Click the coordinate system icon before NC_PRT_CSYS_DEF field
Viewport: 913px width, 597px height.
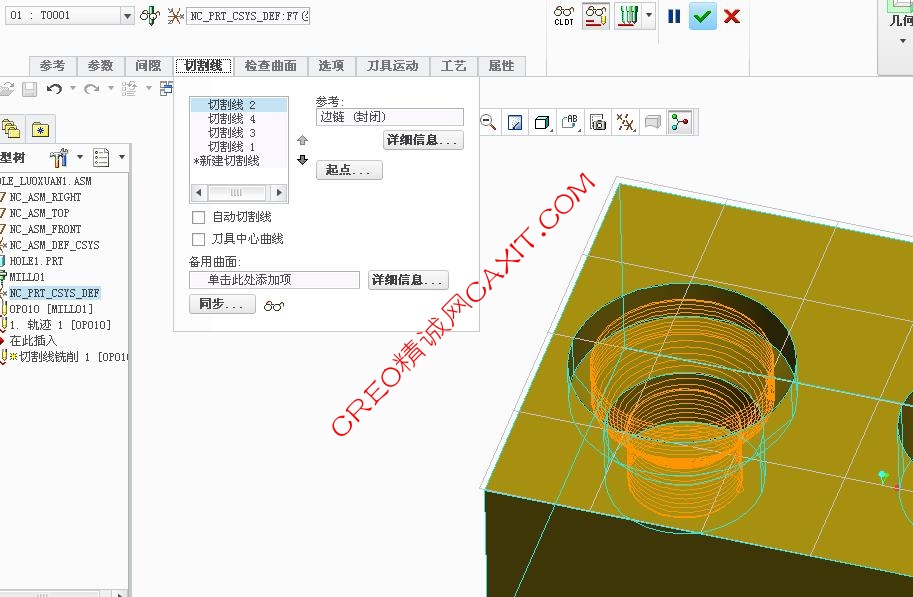click(175, 16)
